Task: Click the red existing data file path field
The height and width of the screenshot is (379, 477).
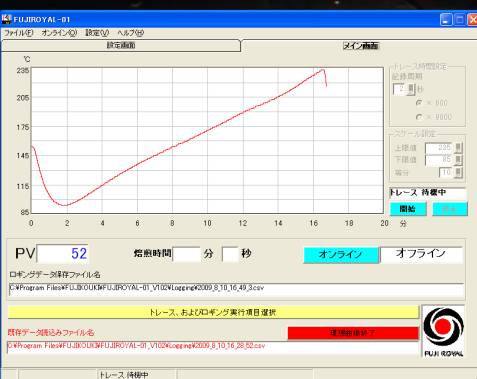Action: [213, 347]
